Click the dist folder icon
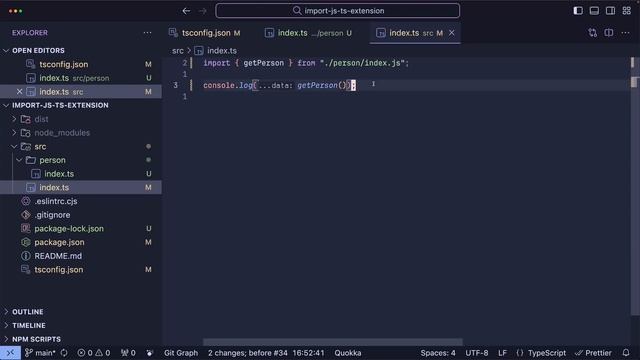 point(26,119)
